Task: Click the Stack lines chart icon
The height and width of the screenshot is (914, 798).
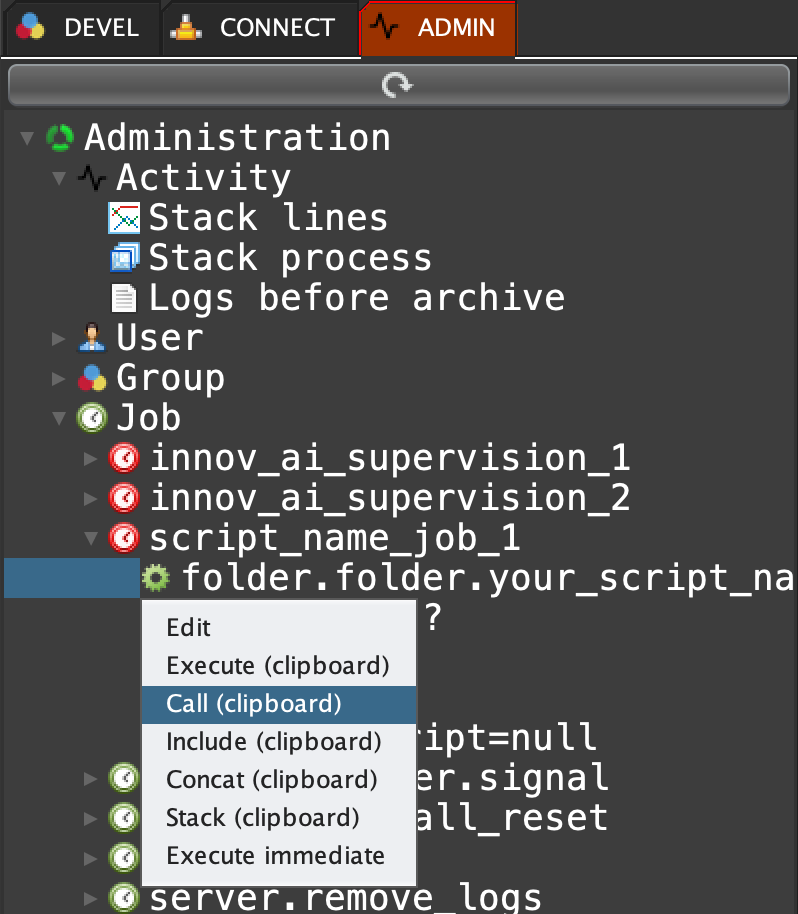Action: (x=124, y=217)
